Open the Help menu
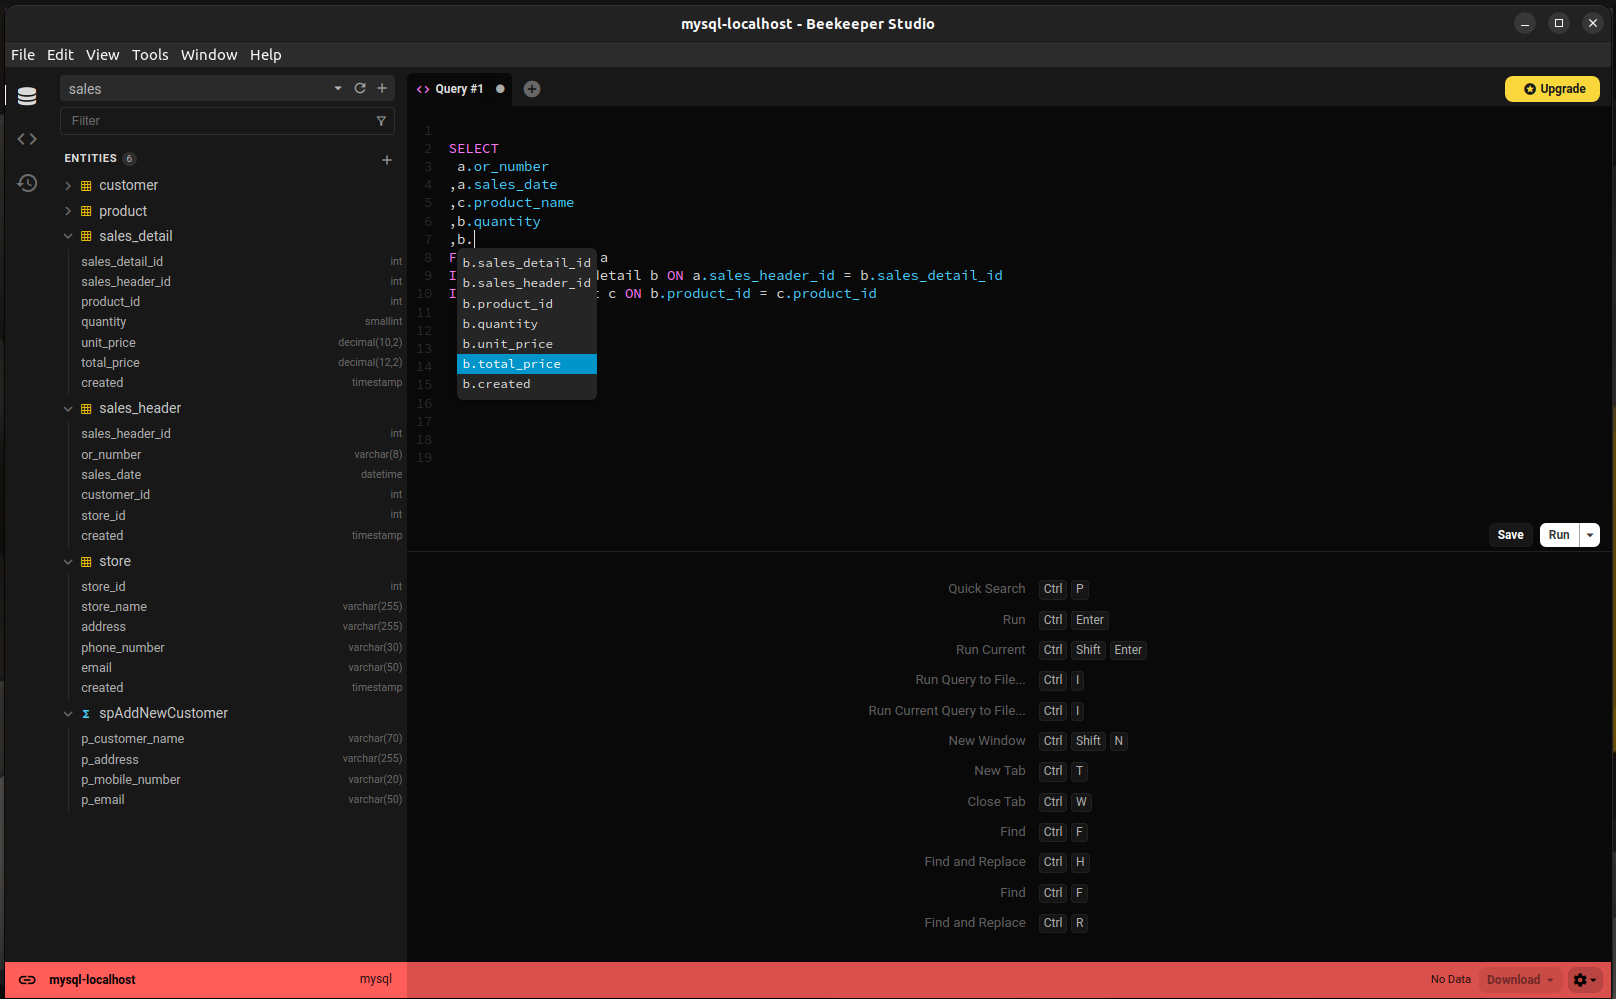The height and width of the screenshot is (999, 1616). [x=266, y=55]
